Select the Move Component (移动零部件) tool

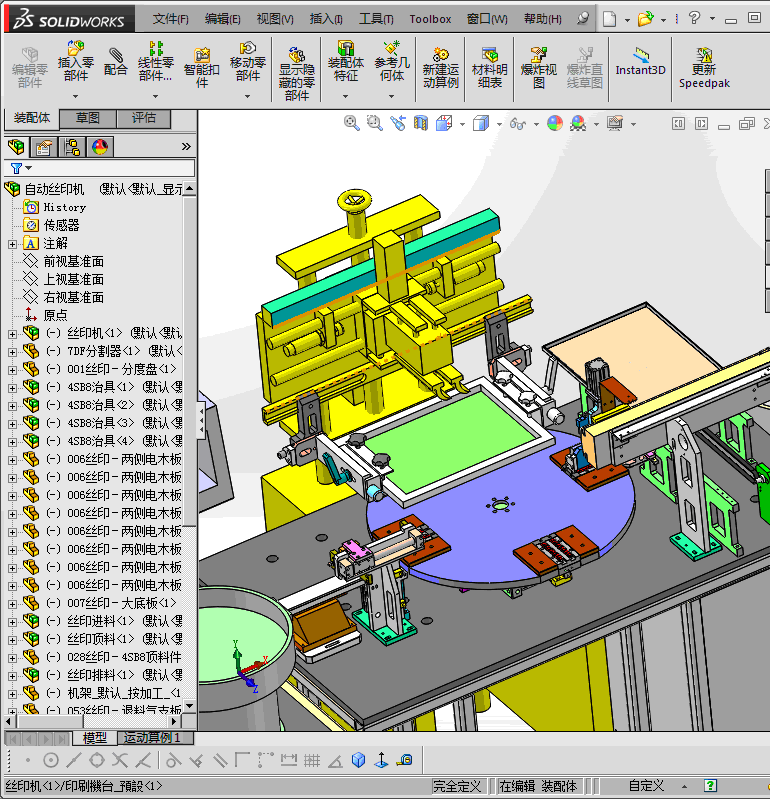pos(248,61)
